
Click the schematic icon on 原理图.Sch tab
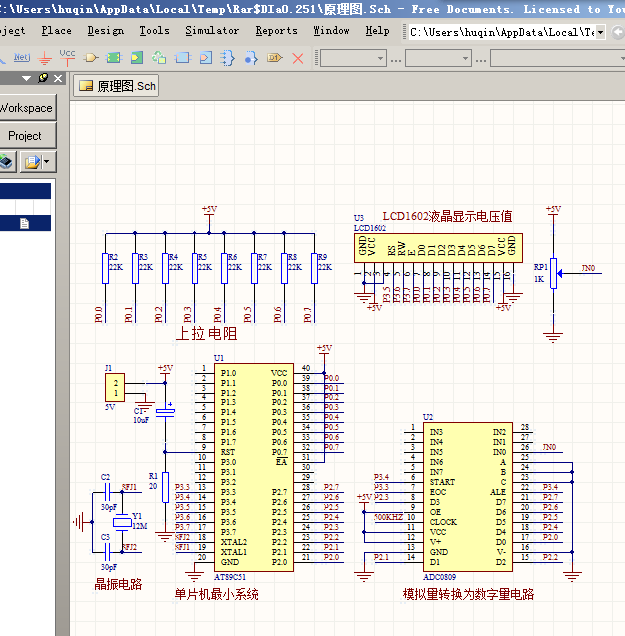pyautogui.click(x=86, y=86)
